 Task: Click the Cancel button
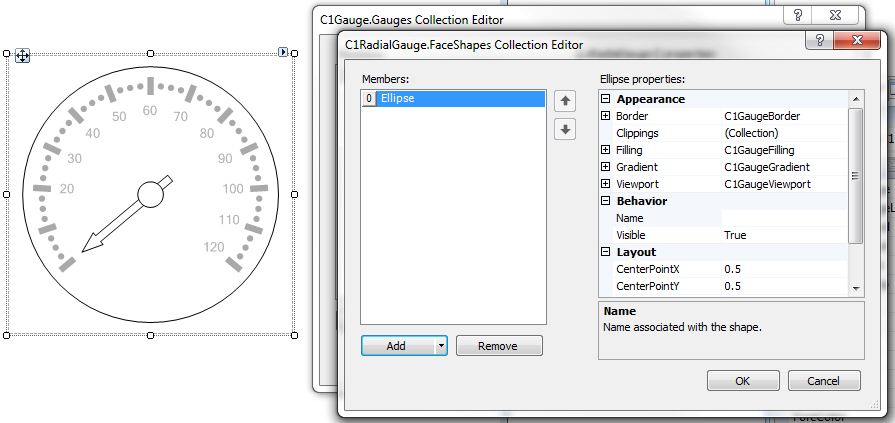(x=824, y=381)
